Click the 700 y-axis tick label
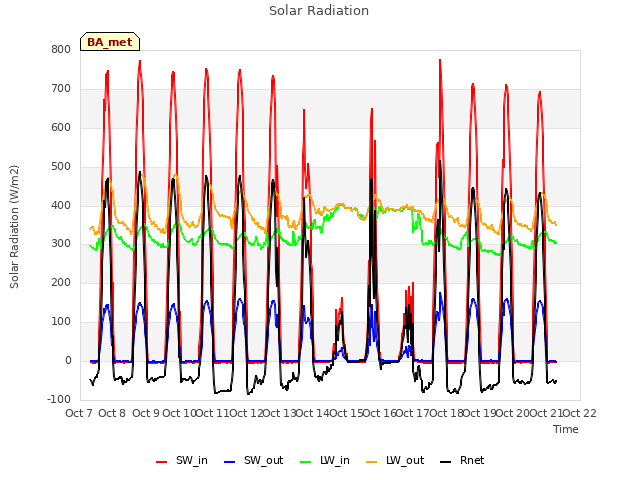This screenshot has height=480, width=640. (61, 89)
